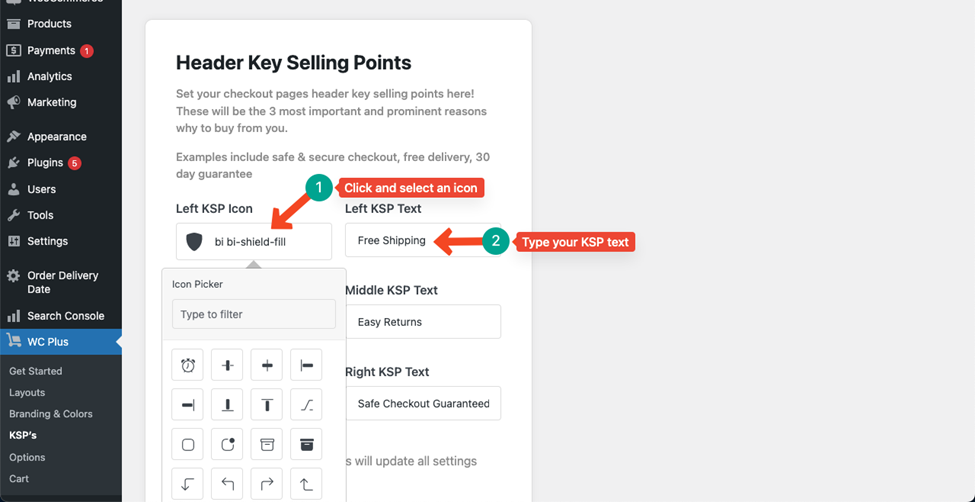Edit the Left KSP Text field
This screenshot has width=975, height=502.
click(423, 240)
